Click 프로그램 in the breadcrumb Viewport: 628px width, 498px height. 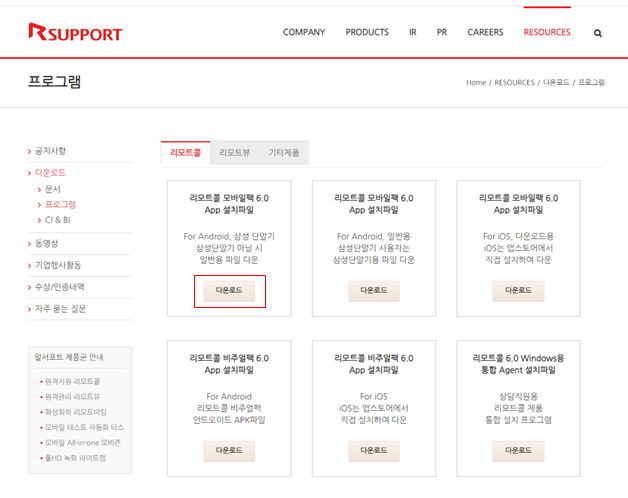pyautogui.click(x=591, y=83)
